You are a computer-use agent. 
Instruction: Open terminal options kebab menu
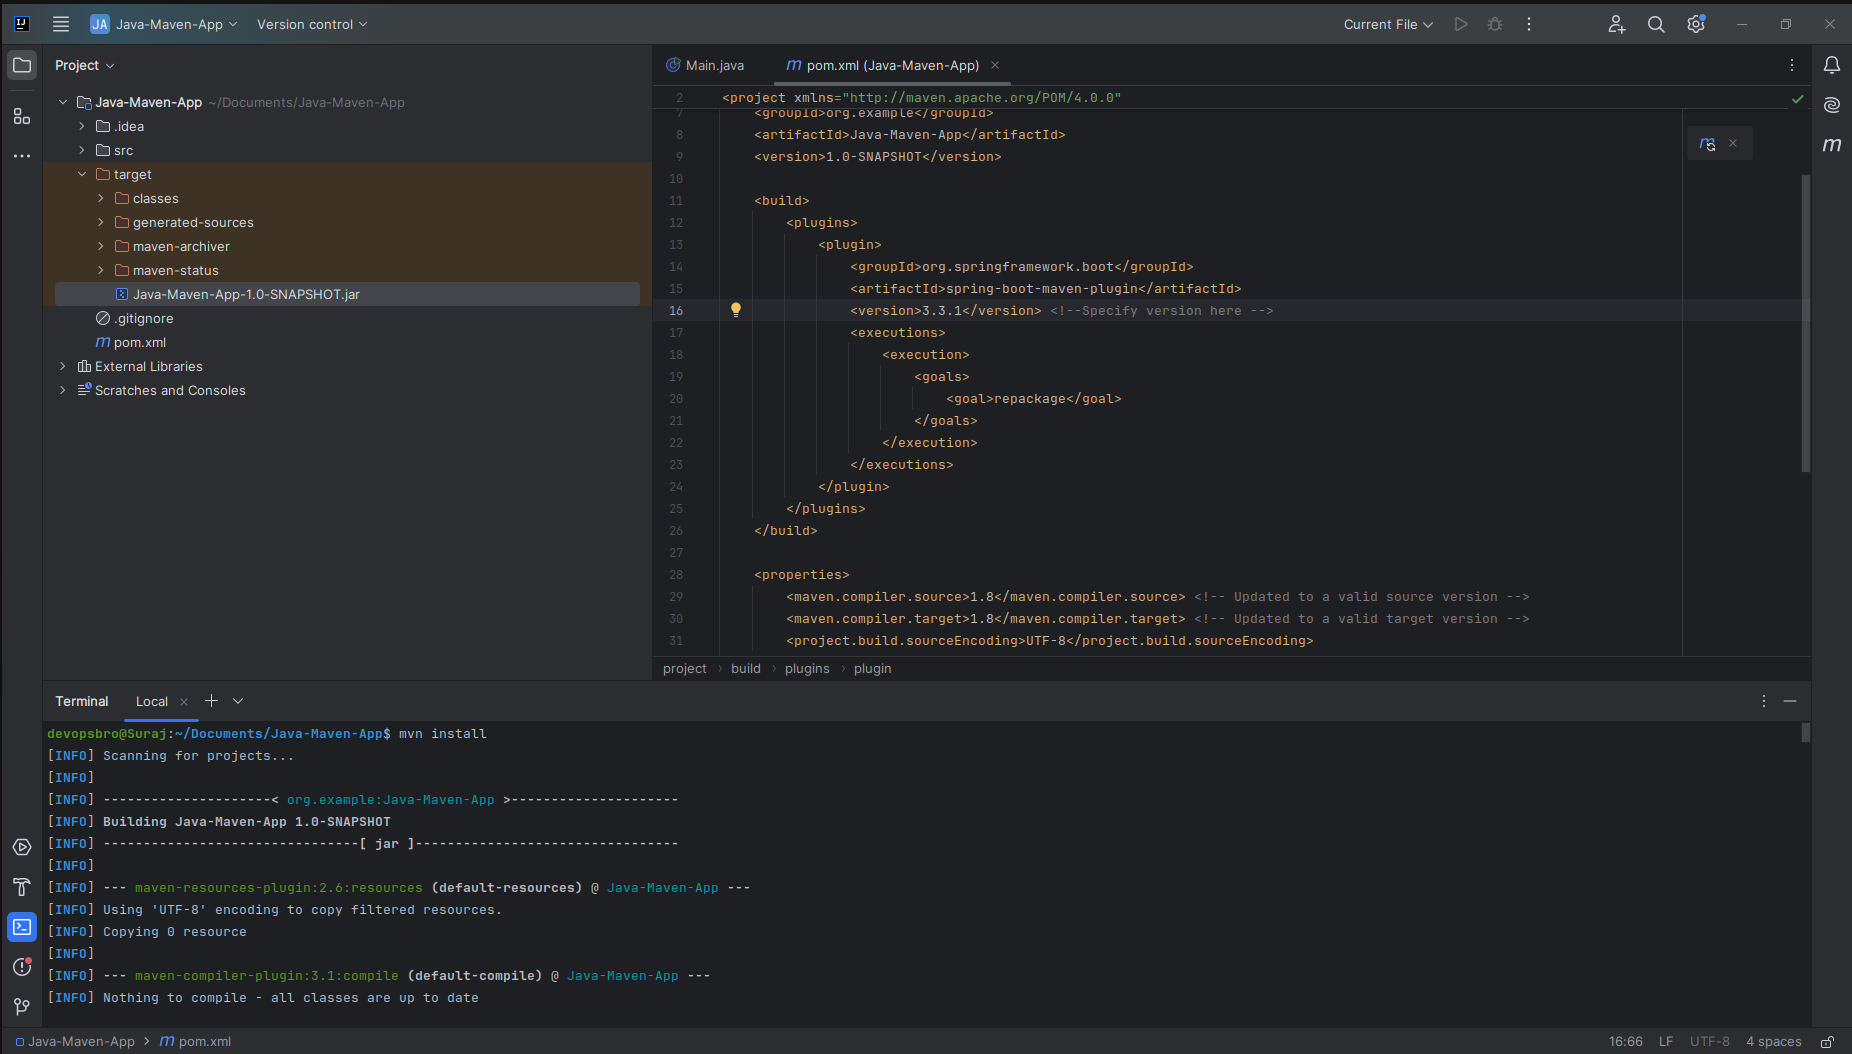(x=1764, y=701)
